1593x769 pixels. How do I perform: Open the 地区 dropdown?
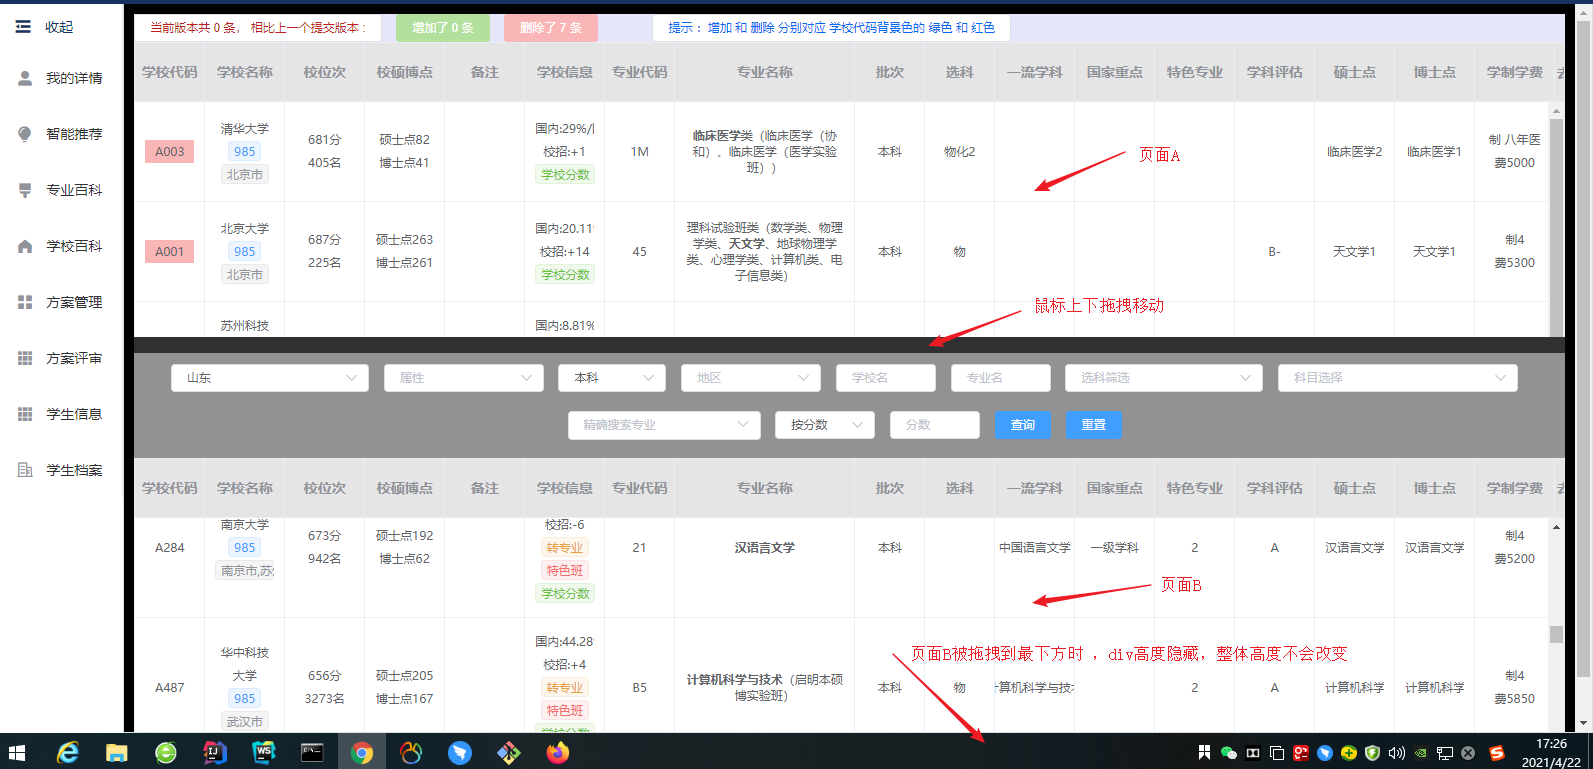(751, 378)
